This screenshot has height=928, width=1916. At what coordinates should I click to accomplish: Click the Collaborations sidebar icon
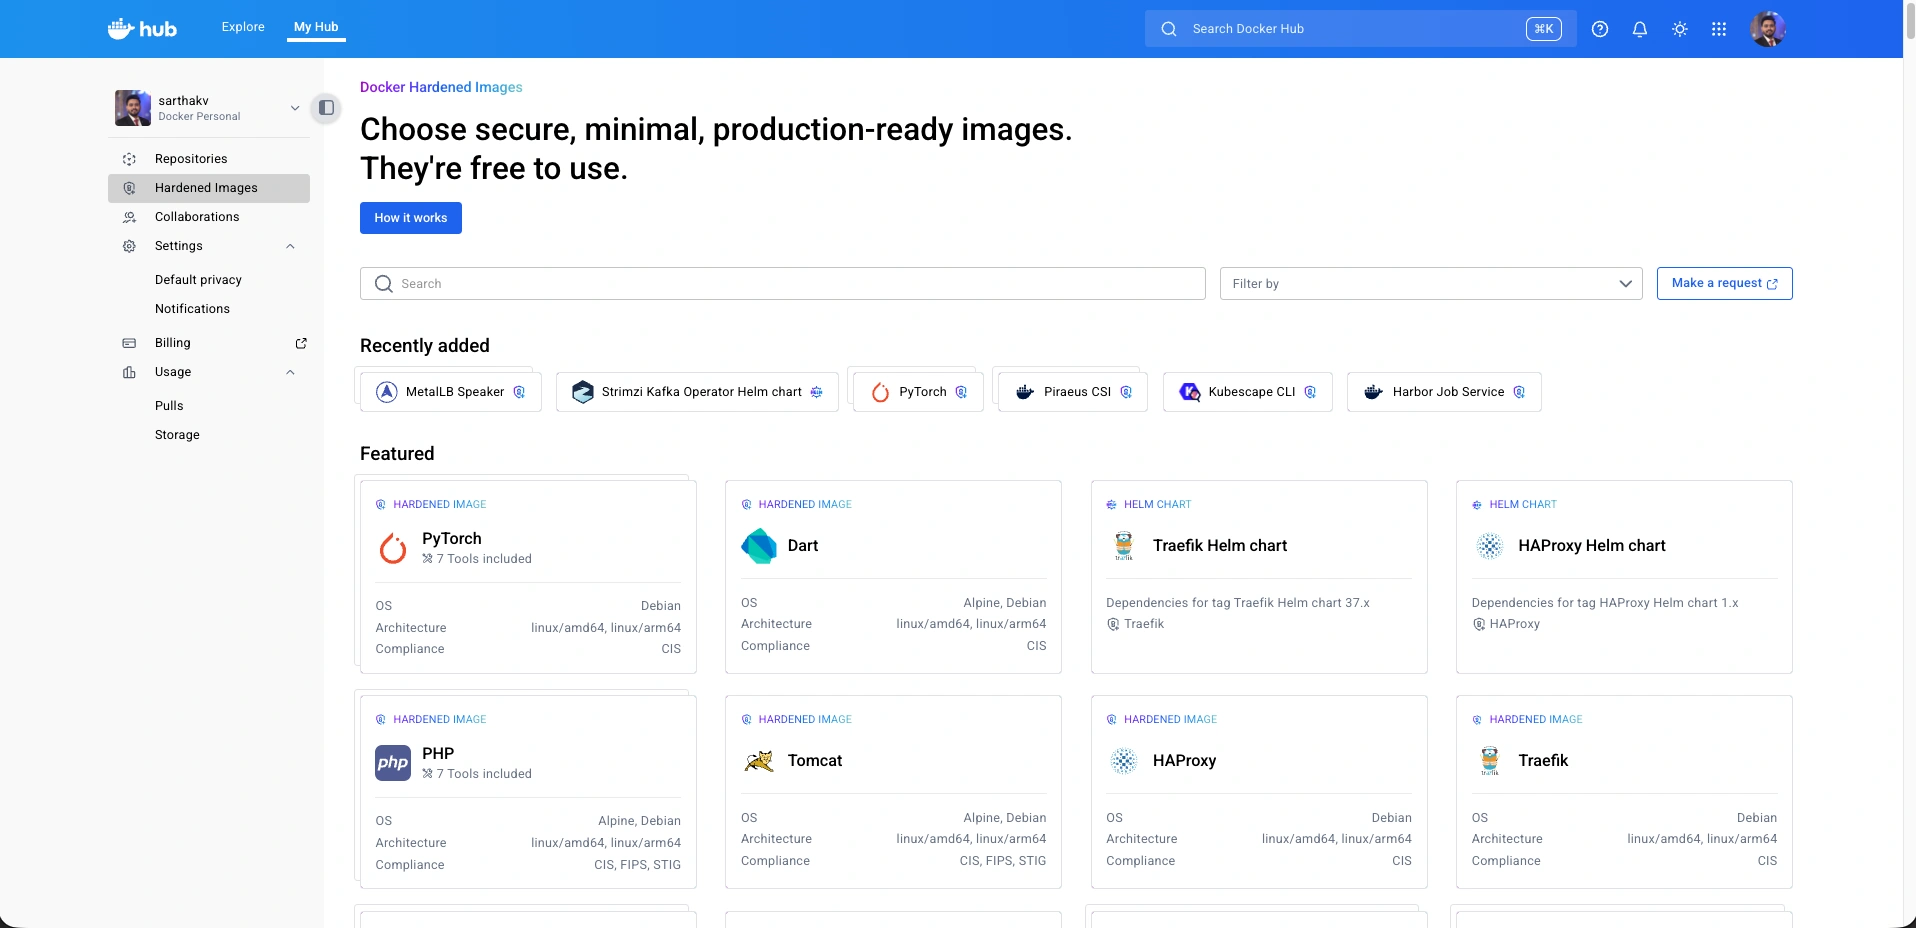click(x=129, y=217)
